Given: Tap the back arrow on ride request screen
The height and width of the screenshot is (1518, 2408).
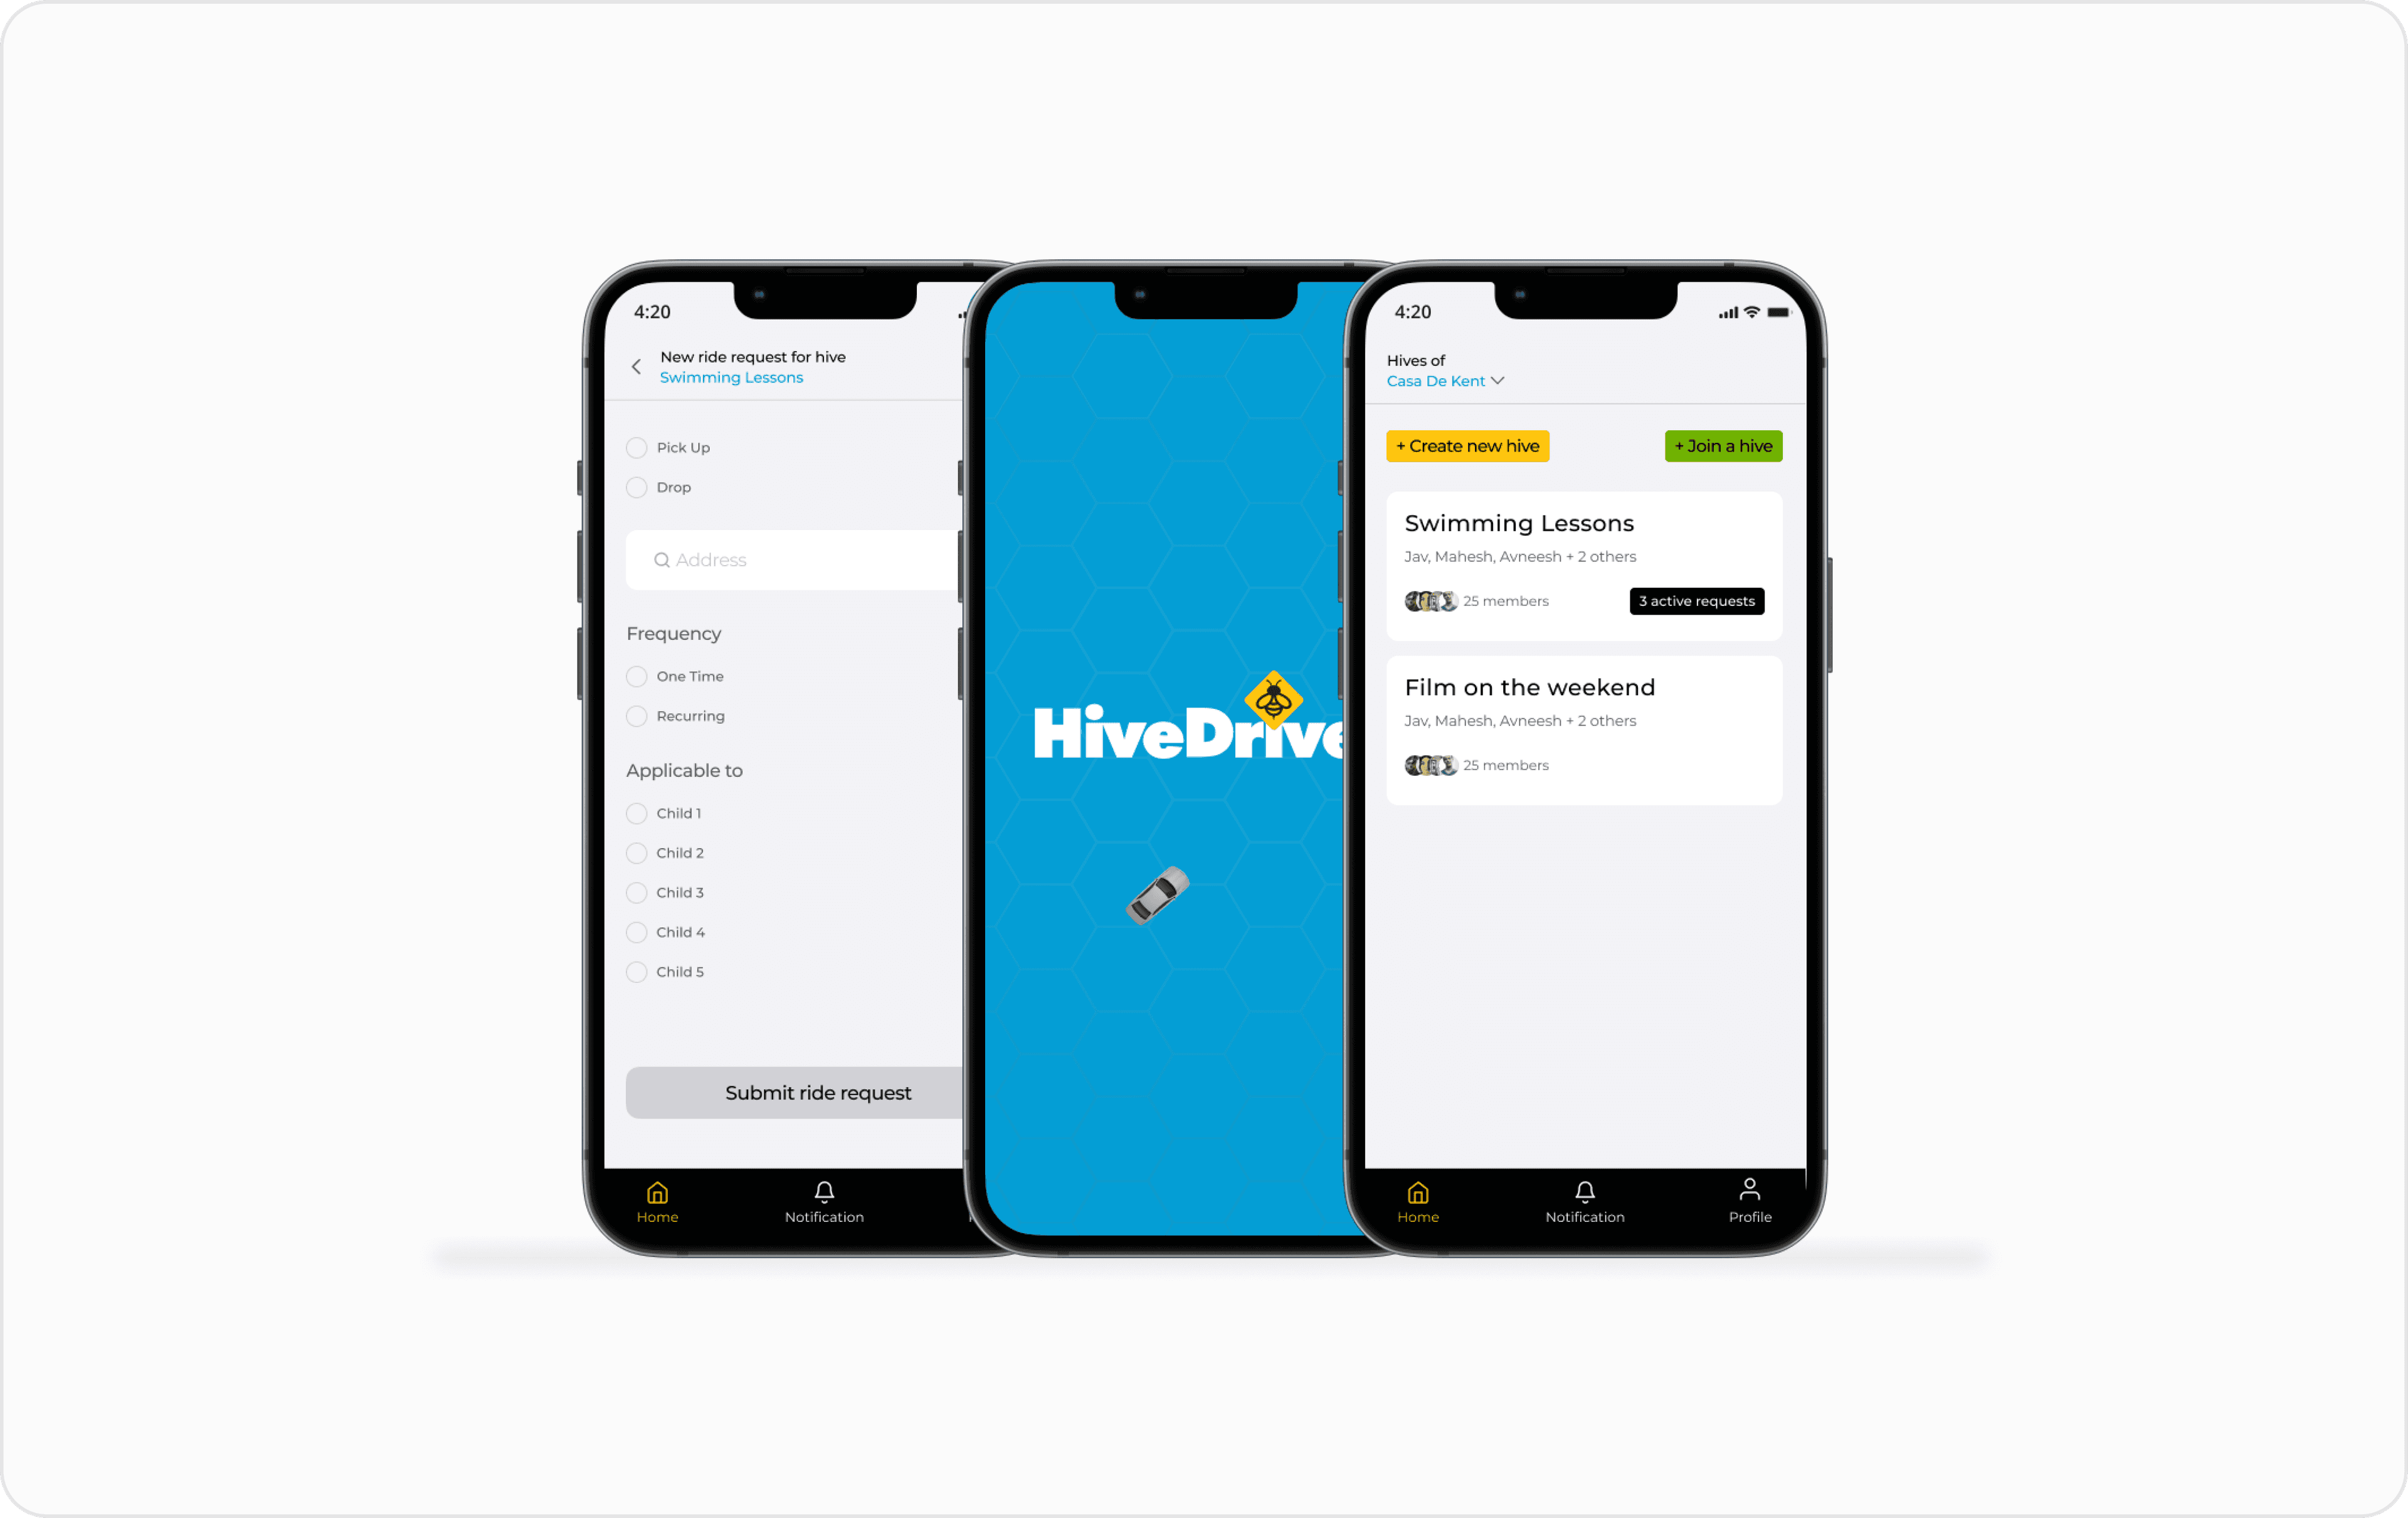Looking at the screenshot, I should [x=636, y=366].
